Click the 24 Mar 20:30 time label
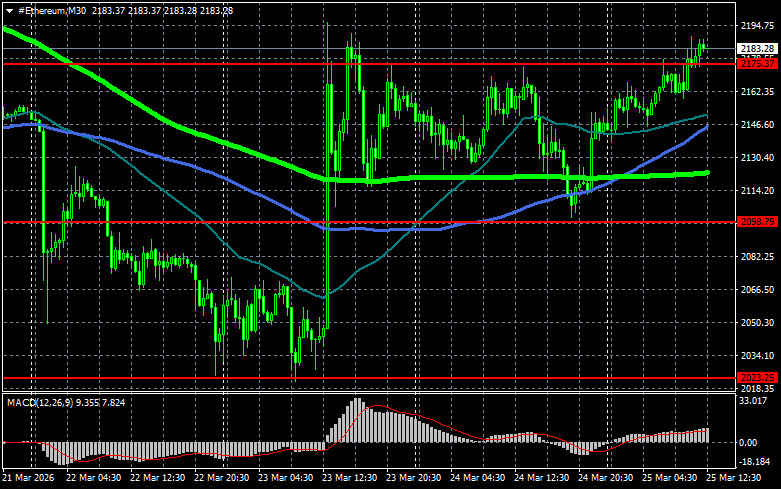 coord(605,478)
